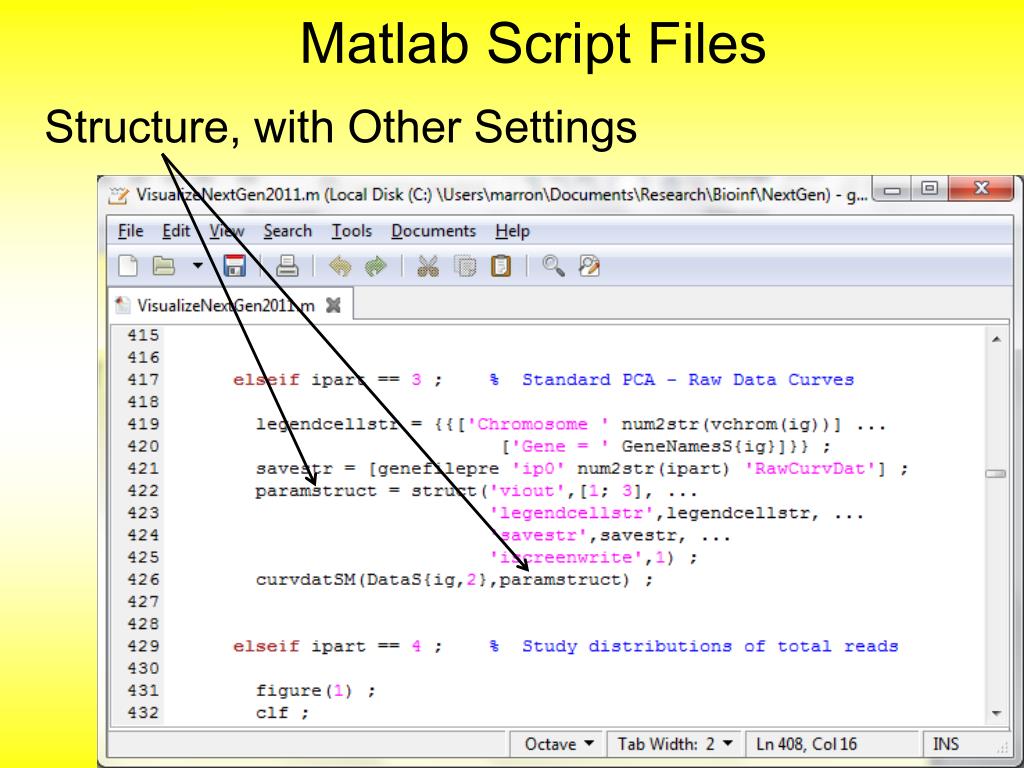Screen dimensions: 1024x768
Task: Redo edit with the green redo arrow
Action: (x=376, y=266)
